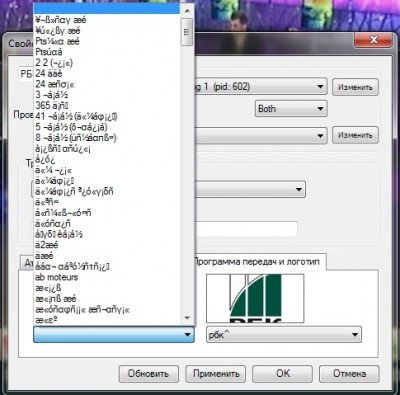The height and width of the screenshot is (395, 400).
Task: Click the list scrollbar thumb
Action: pos(187,32)
